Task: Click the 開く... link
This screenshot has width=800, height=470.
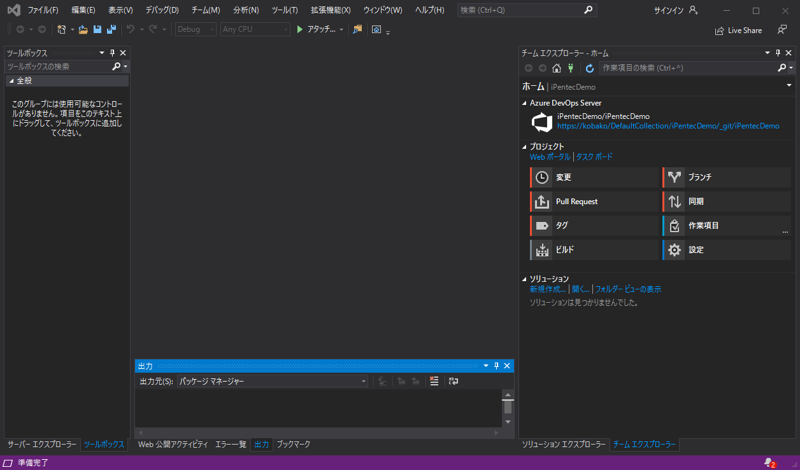Action: 581,289
